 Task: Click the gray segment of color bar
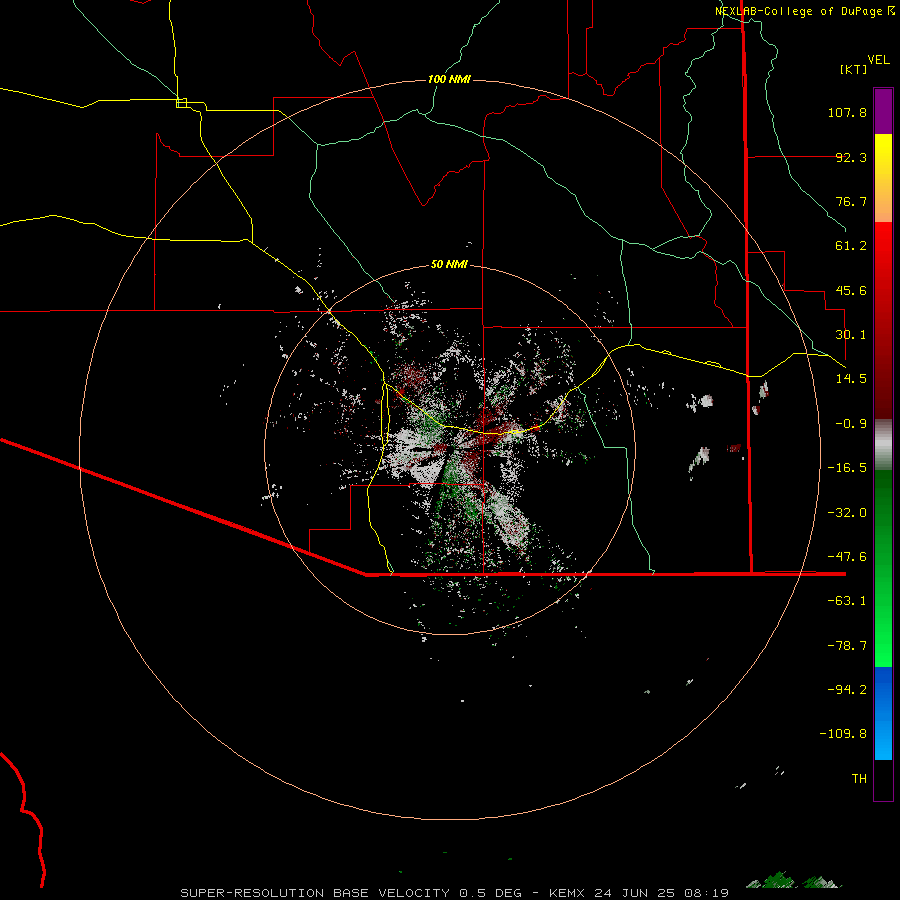[883, 445]
